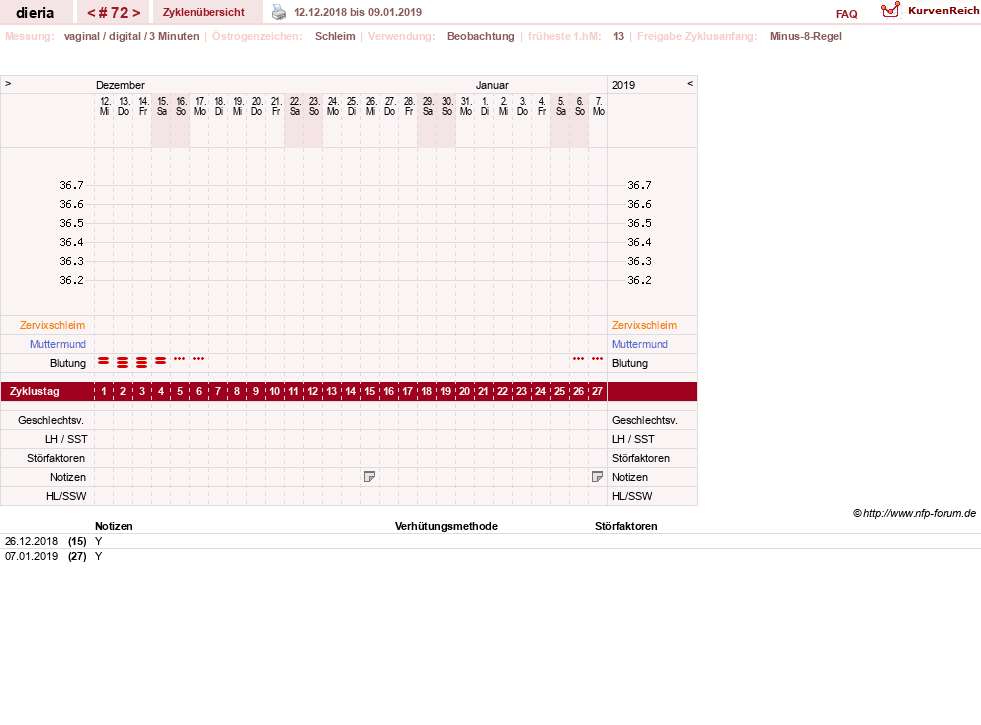Click the Schleim estrogen sign value
981x725 pixels.
[335, 36]
